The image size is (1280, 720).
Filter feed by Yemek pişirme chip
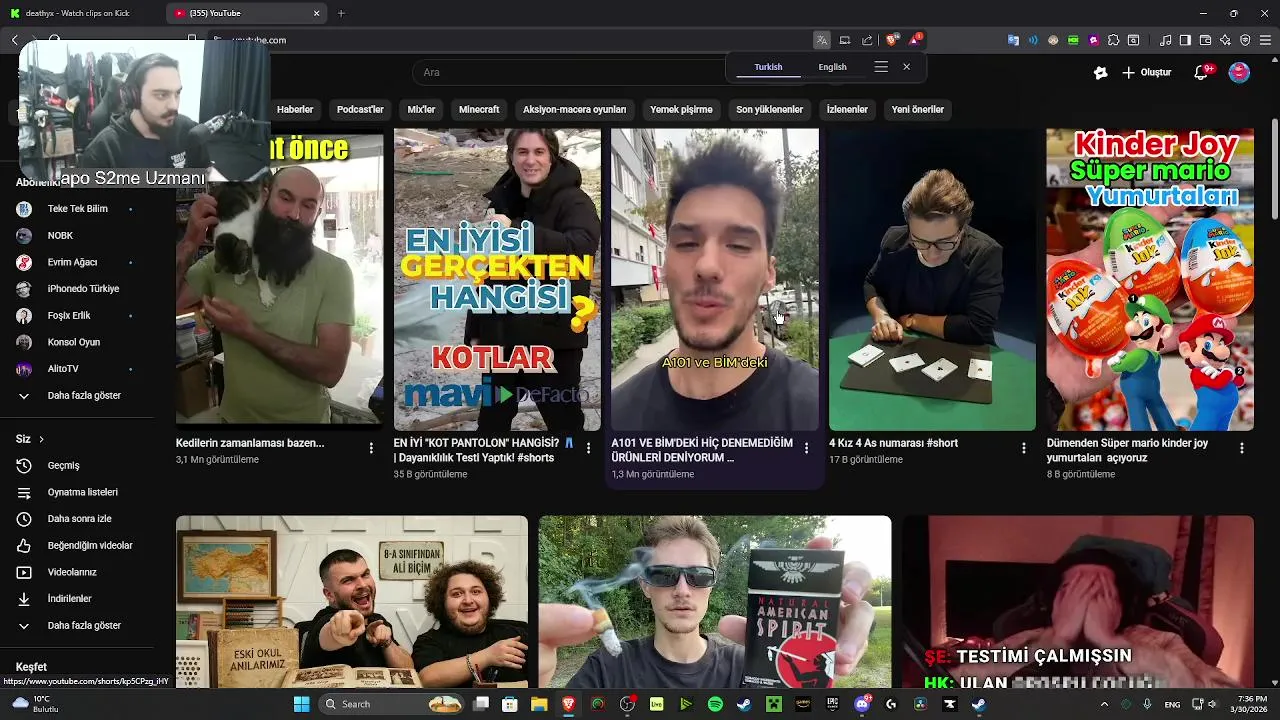(681, 109)
